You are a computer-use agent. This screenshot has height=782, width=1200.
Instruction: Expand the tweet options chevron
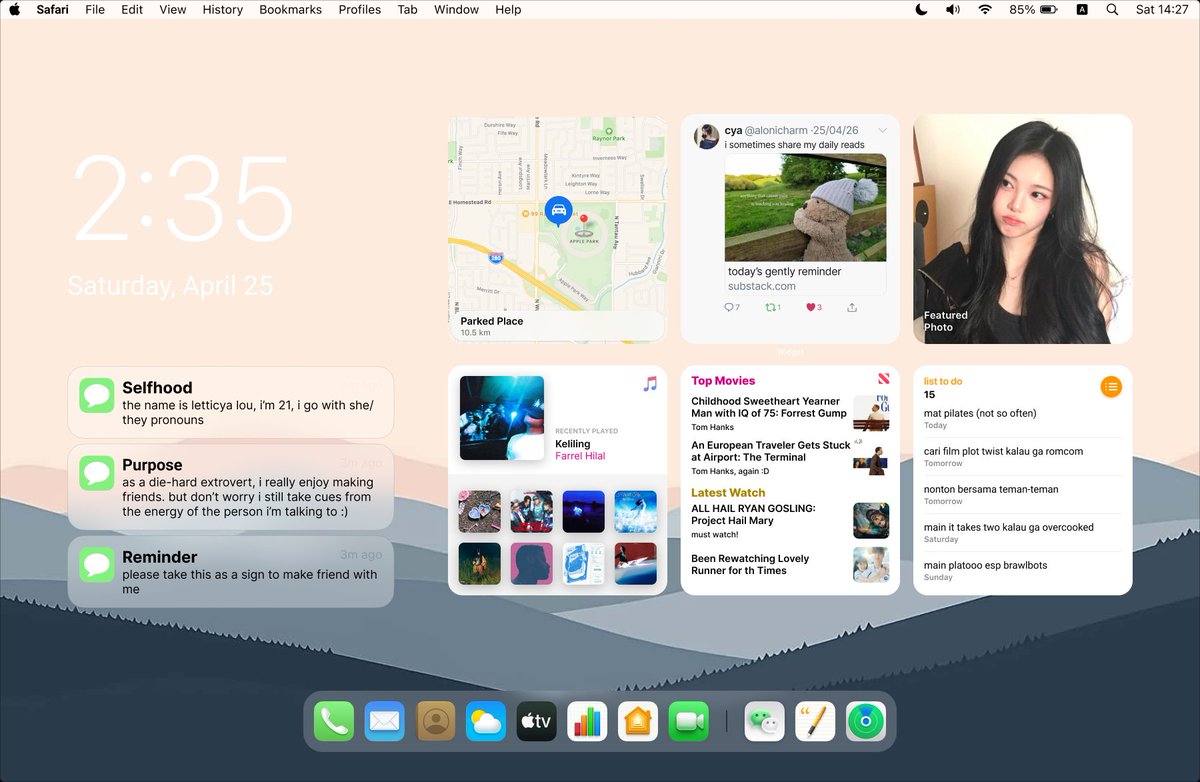(882, 131)
